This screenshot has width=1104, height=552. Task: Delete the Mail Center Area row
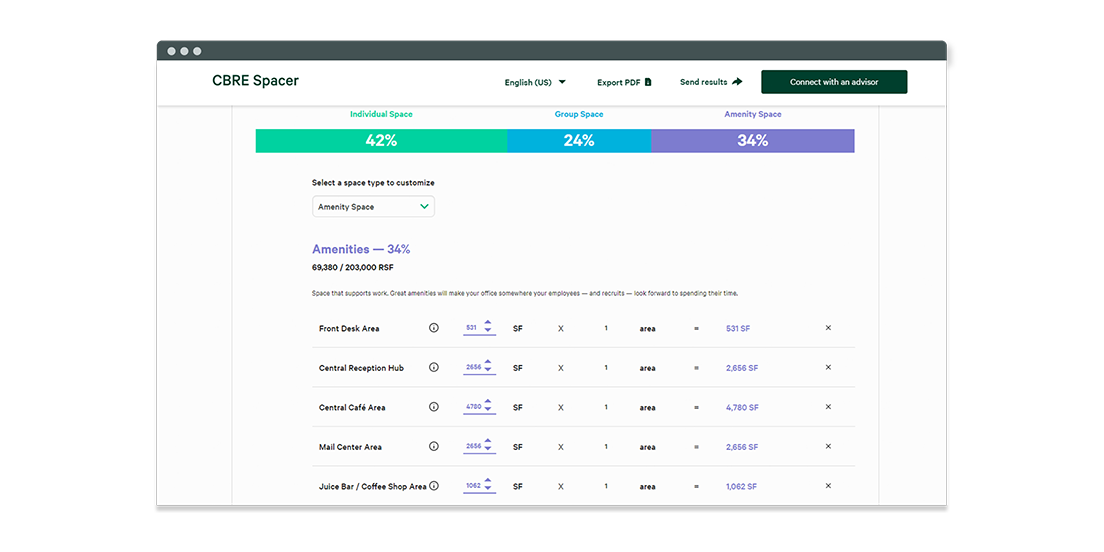pyautogui.click(x=828, y=447)
